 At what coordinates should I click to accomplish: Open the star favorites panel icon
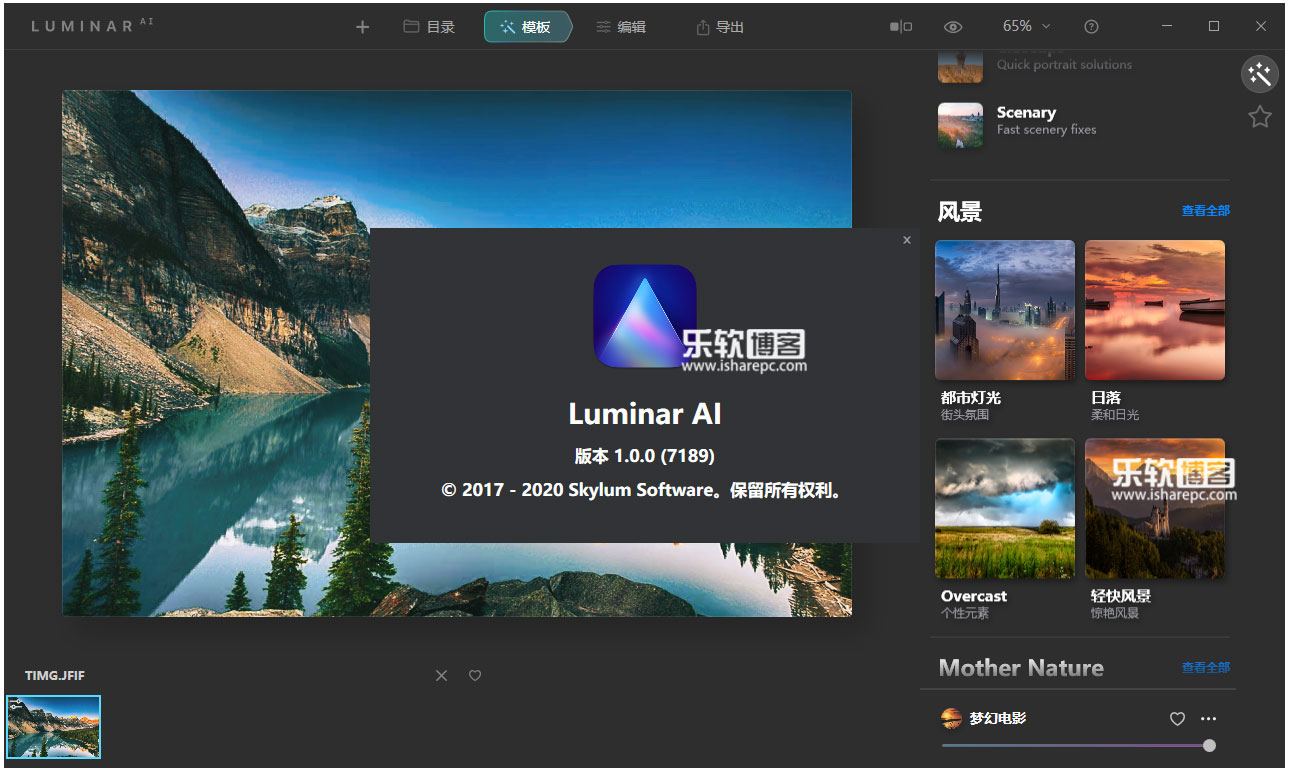[x=1260, y=117]
